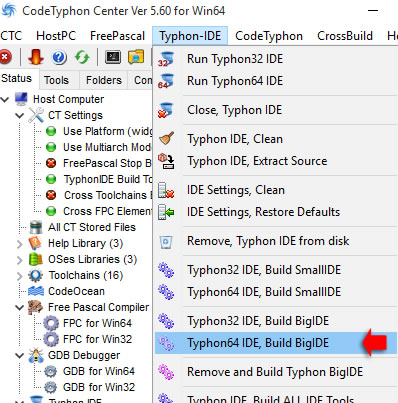
Task: Toggle TyphonIDE Build green status light
Action: pyautogui.click(x=51, y=179)
